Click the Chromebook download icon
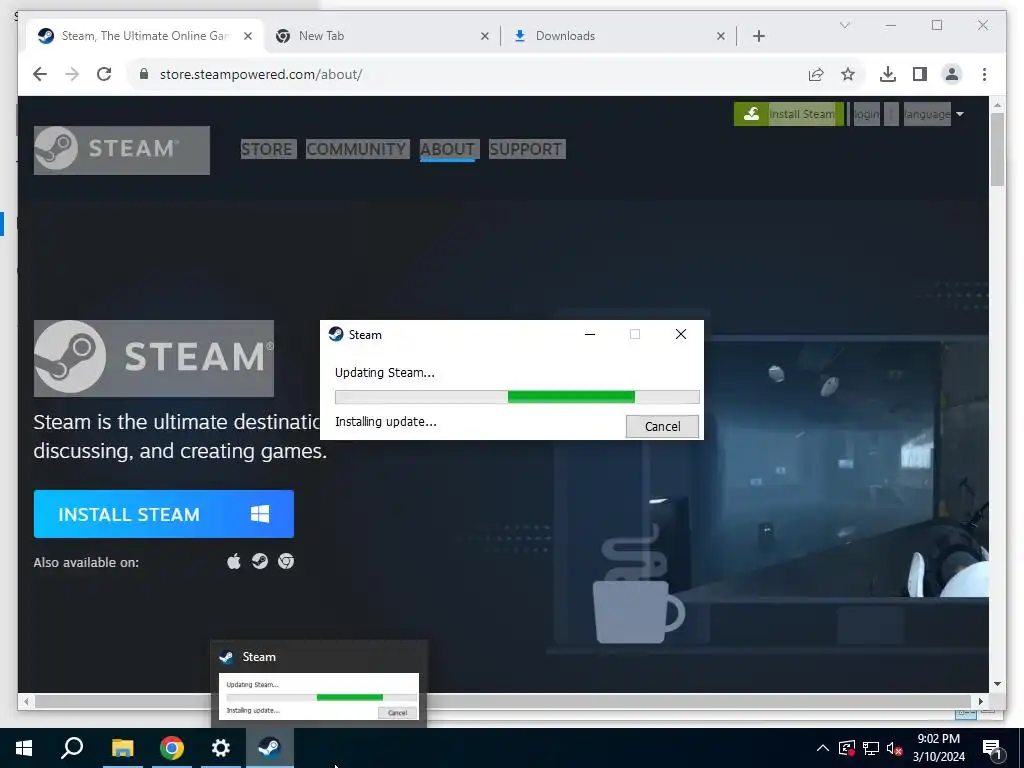Screen dimensions: 1024x768 point(286,561)
